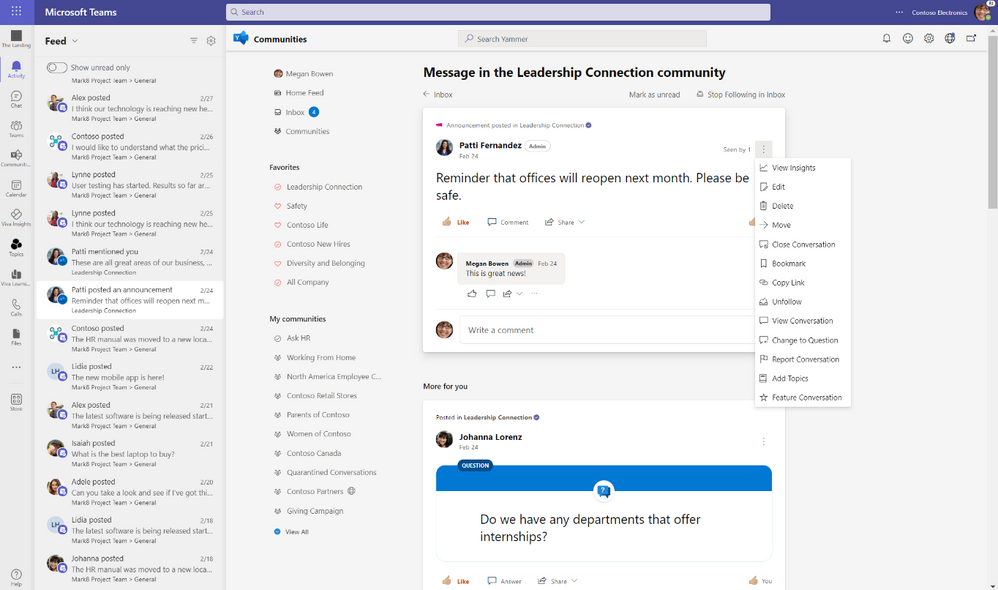This screenshot has width=998, height=590.
Task: Open Viva Insights in the rail
Action: [x=16, y=218]
